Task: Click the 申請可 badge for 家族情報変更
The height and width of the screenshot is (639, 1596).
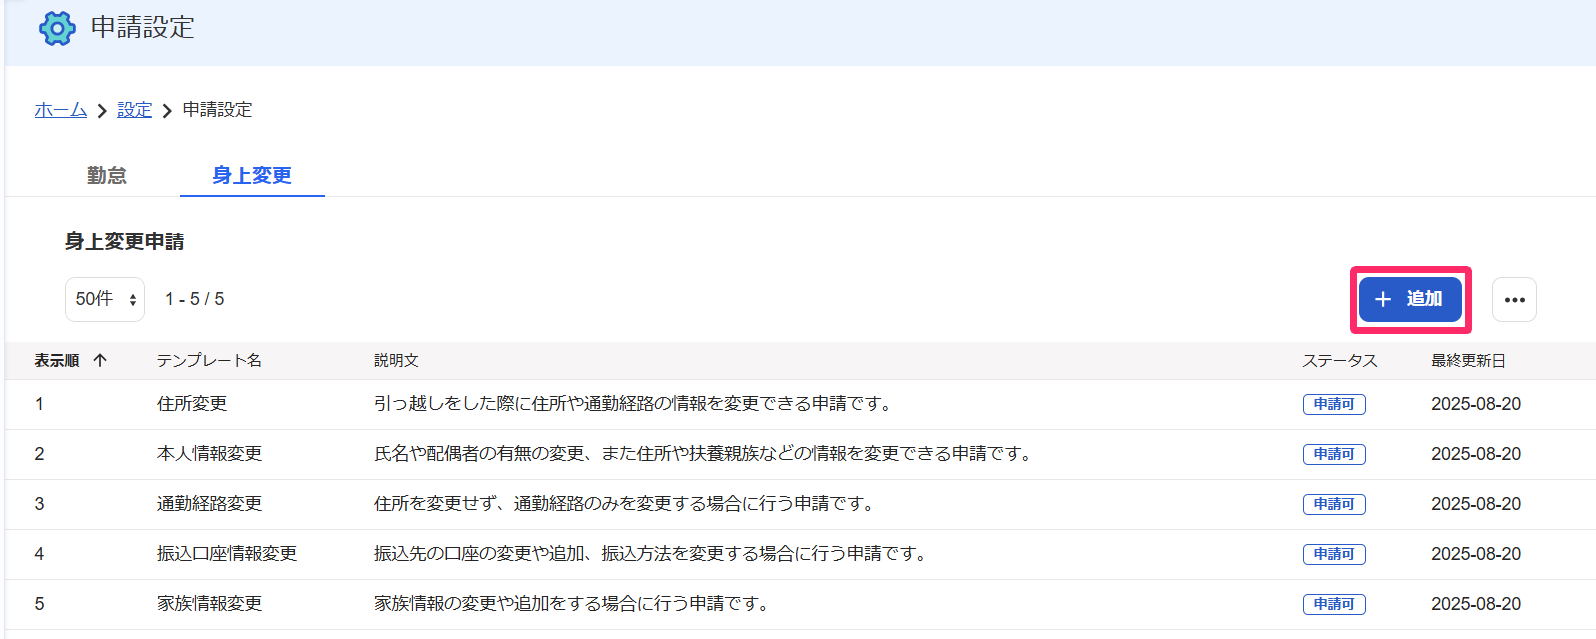Action: point(1334,604)
